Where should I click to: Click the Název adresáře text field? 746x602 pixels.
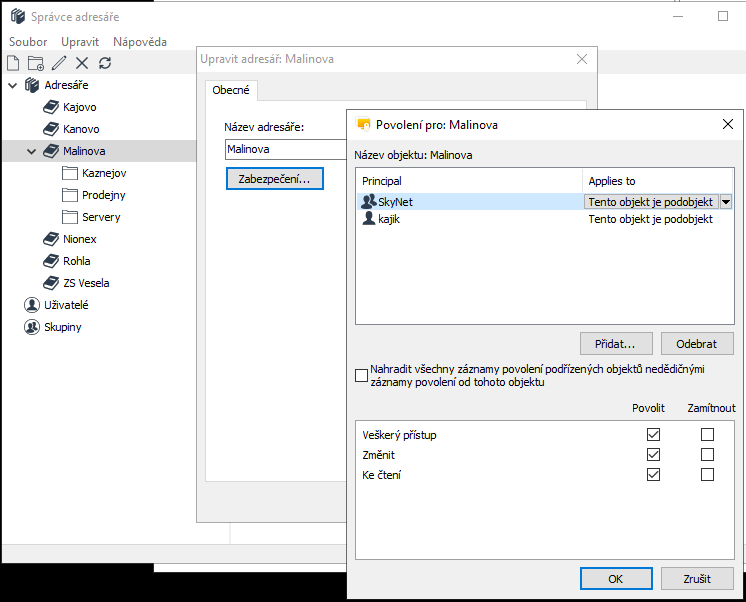tap(285, 150)
